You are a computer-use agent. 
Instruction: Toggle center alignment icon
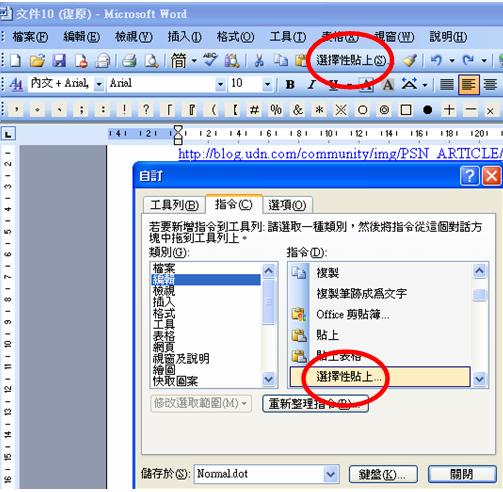coord(490,84)
